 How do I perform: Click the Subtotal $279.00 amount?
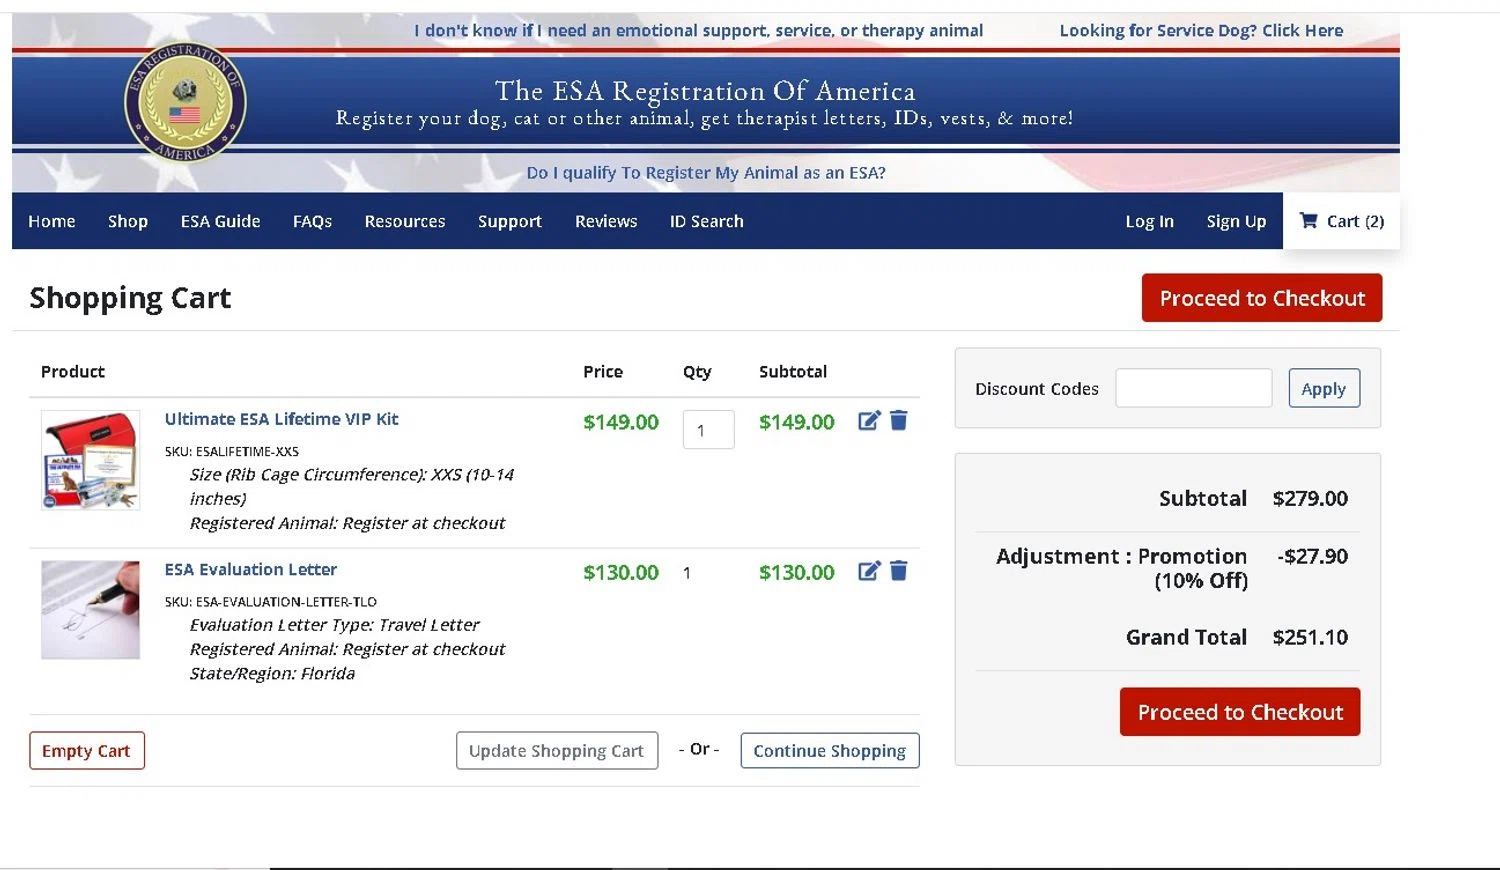[x=1310, y=498]
